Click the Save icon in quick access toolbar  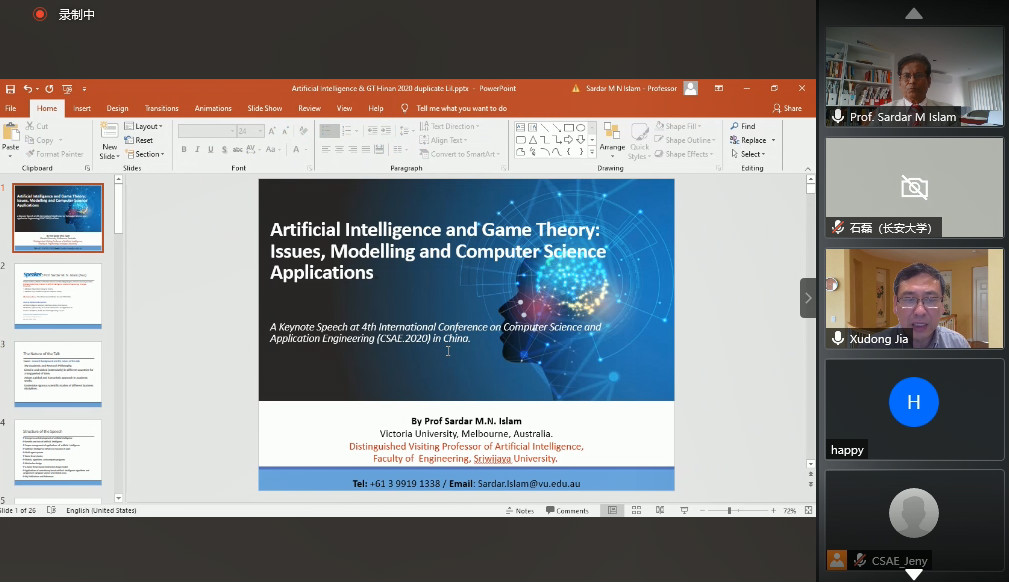click(10, 89)
